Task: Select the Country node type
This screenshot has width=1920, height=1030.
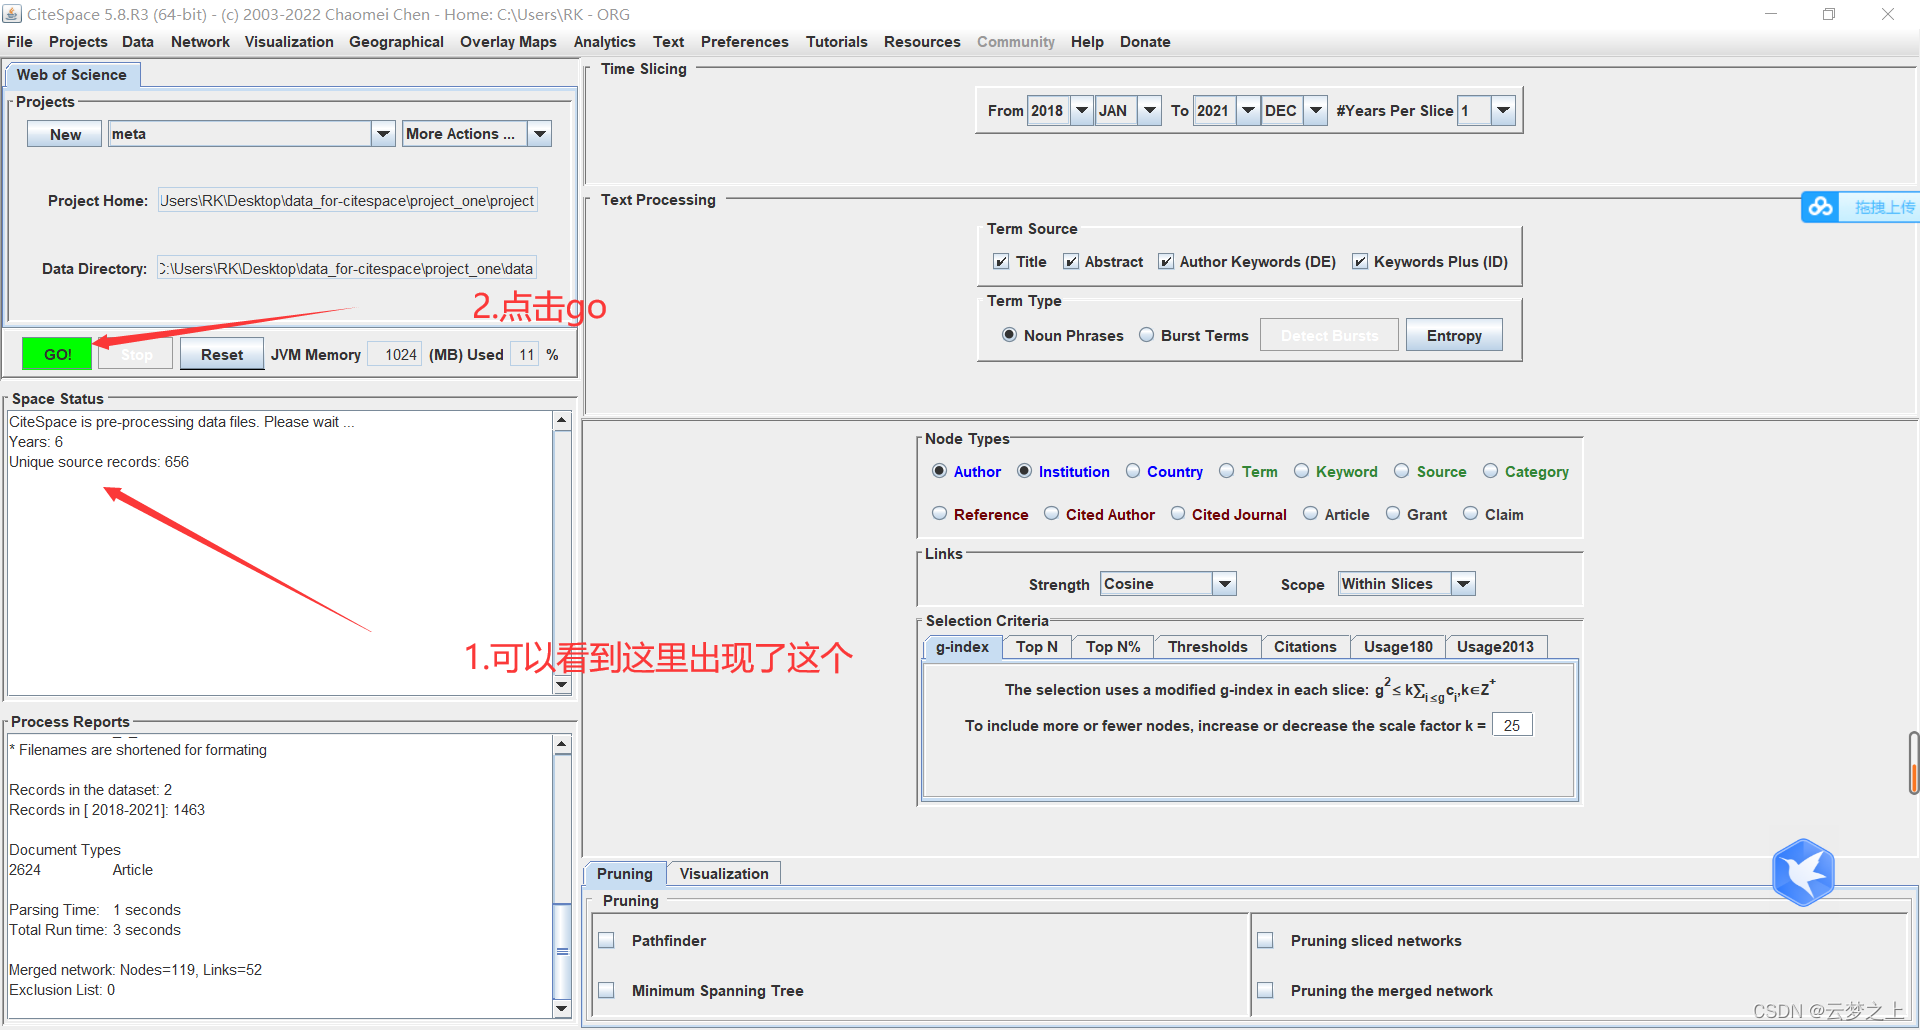Action: point(1133,471)
